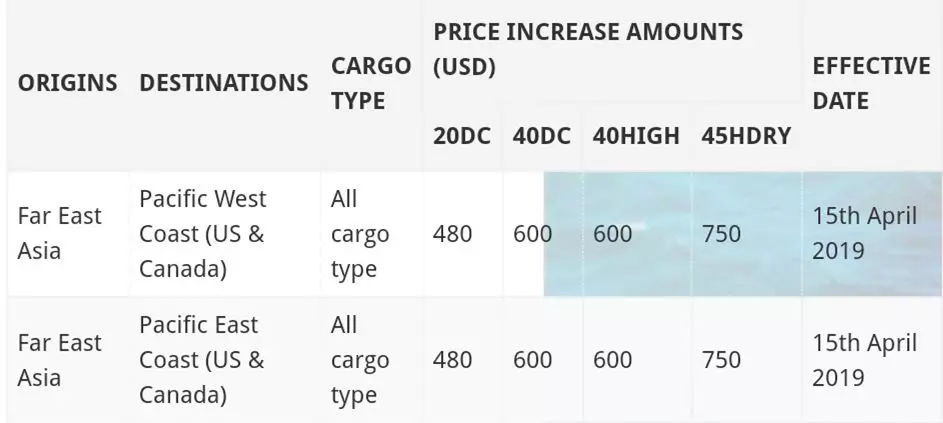The height and width of the screenshot is (423, 943).
Task: Click the 750 value in East Coast row
Action: (x=721, y=360)
